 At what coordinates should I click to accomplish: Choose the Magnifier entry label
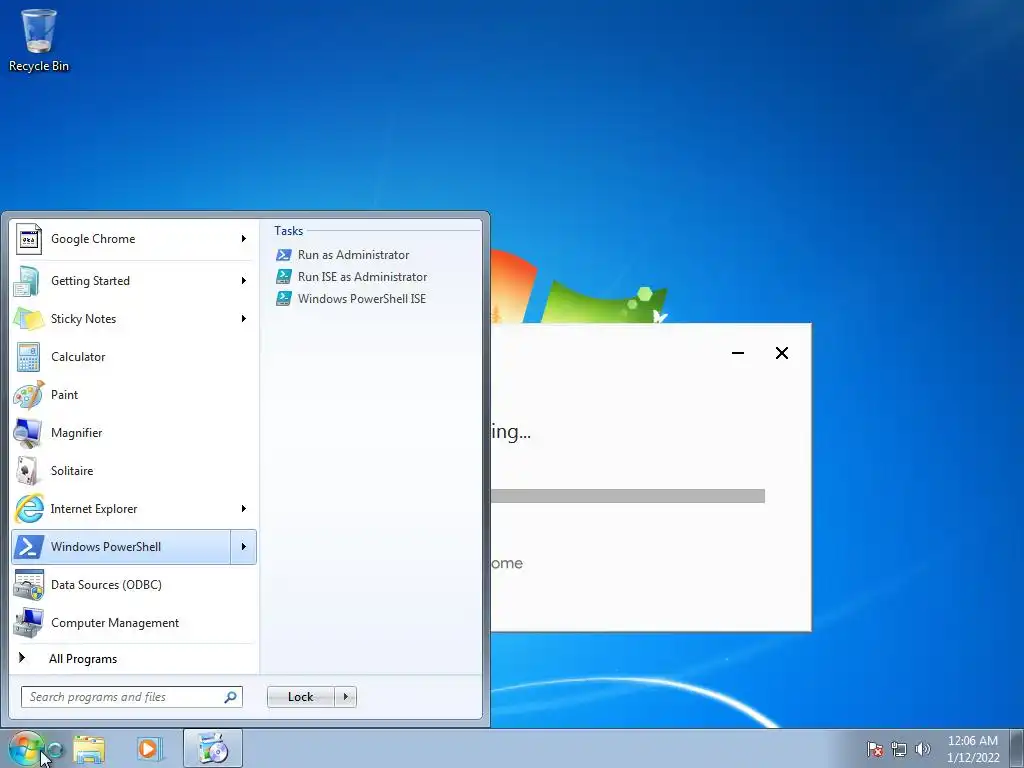tap(76, 432)
